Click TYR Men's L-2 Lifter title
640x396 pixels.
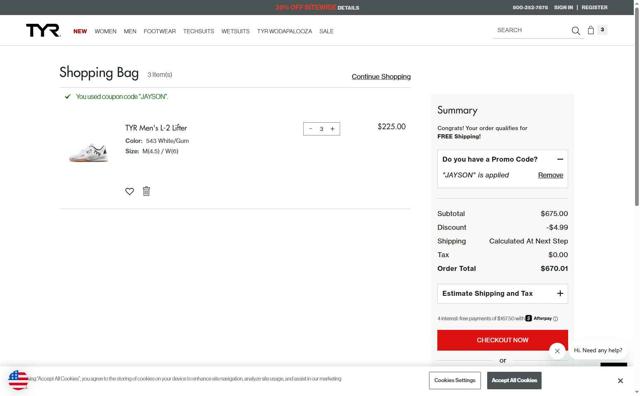pos(156,128)
